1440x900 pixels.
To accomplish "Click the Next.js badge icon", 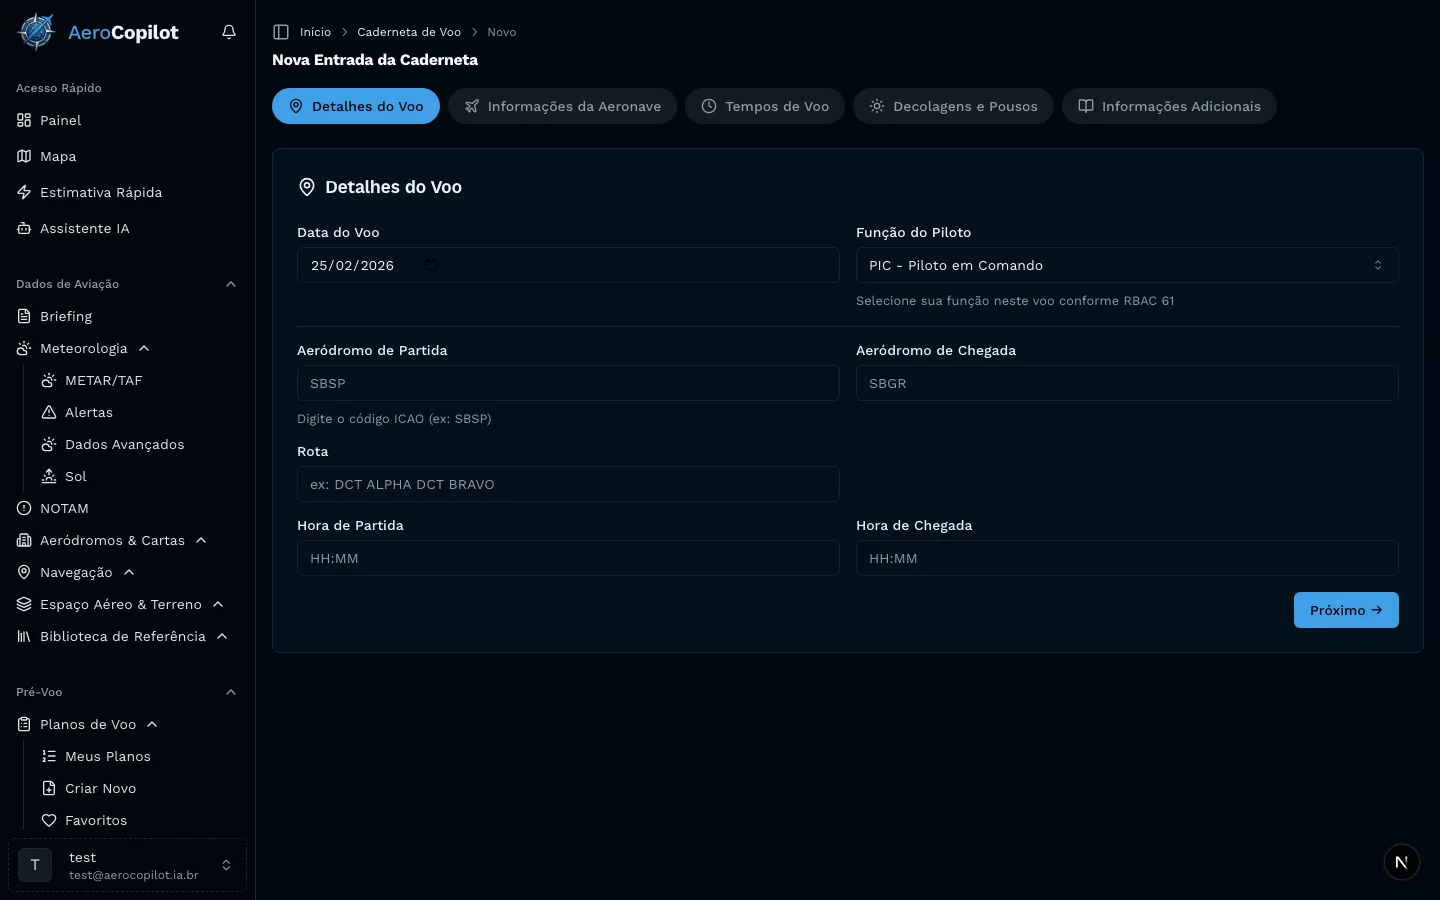I will (x=1401, y=862).
